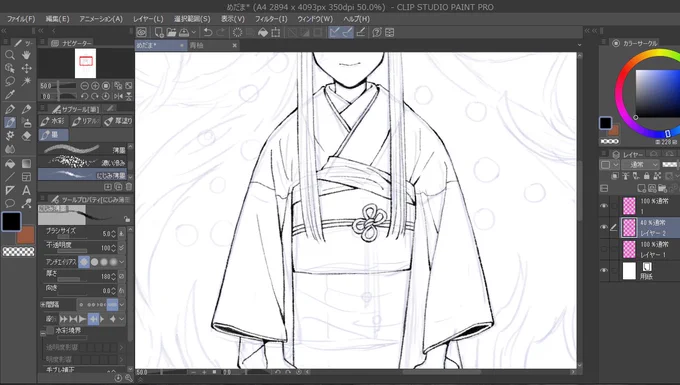
Task: Open CLIP STUDIO launcher icon in command bar
Action: [141, 33]
